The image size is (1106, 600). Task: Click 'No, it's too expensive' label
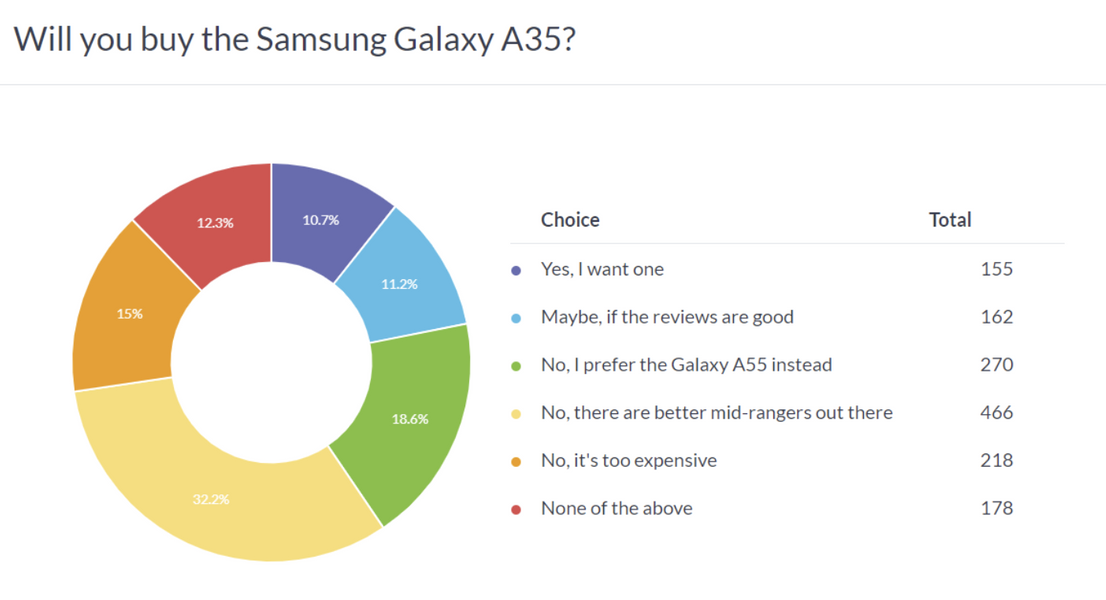(x=629, y=461)
